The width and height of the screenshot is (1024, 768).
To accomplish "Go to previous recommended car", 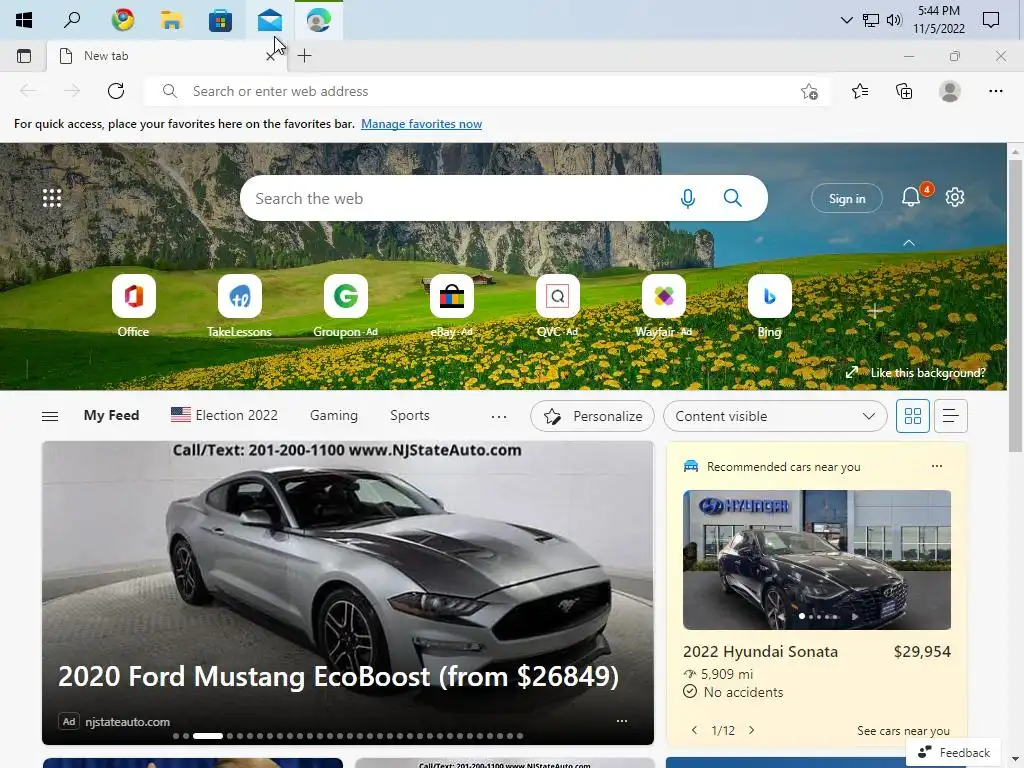I will point(694,730).
